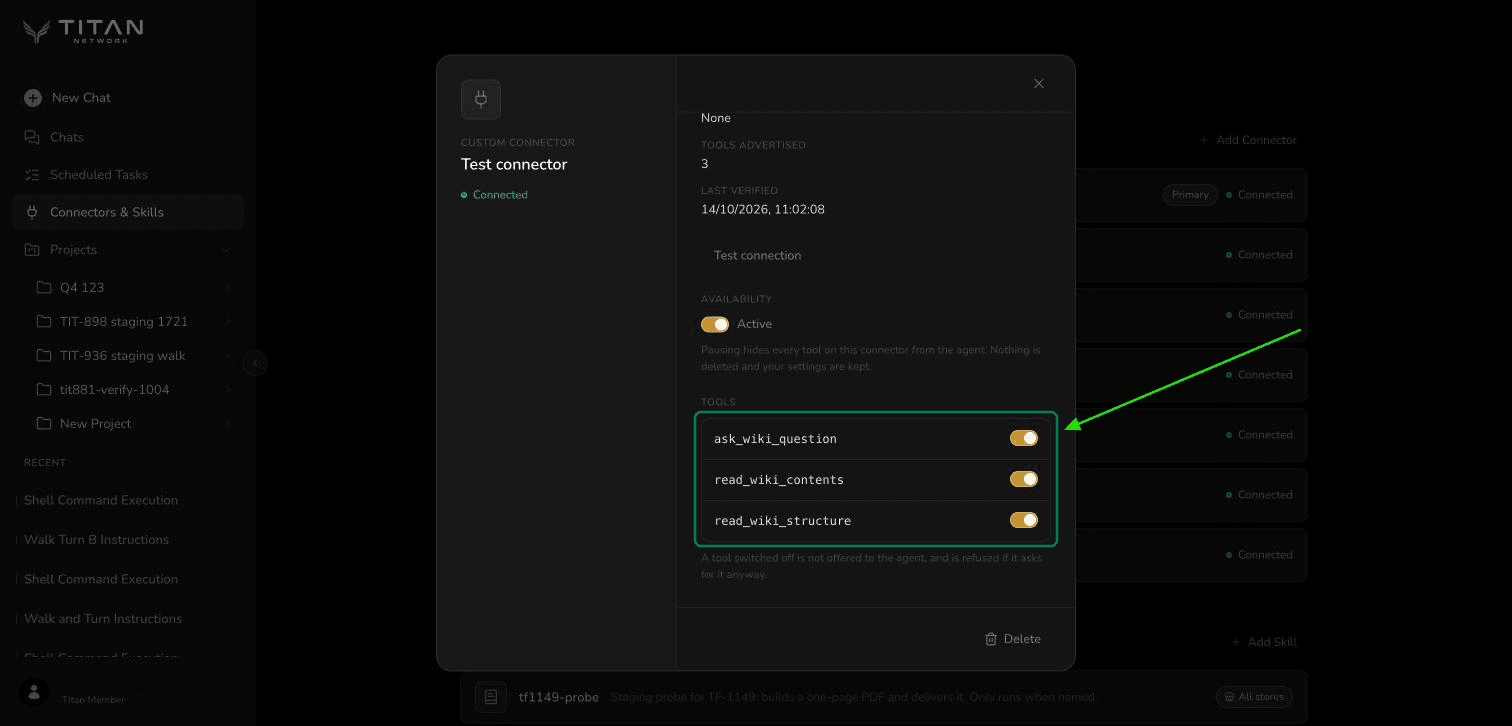Screen dimensions: 1512x726
Task: Click the New Chat plus icon
Action: click(x=33, y=98)
